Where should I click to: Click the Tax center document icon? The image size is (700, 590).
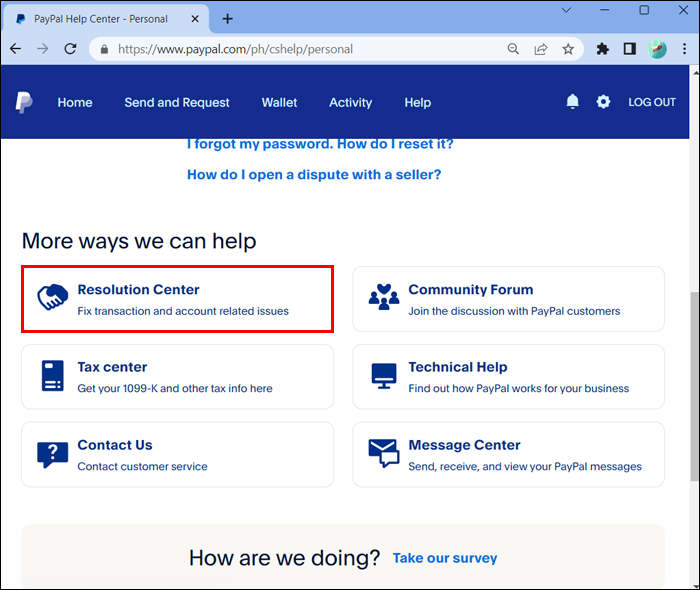[x=52, y=376]
